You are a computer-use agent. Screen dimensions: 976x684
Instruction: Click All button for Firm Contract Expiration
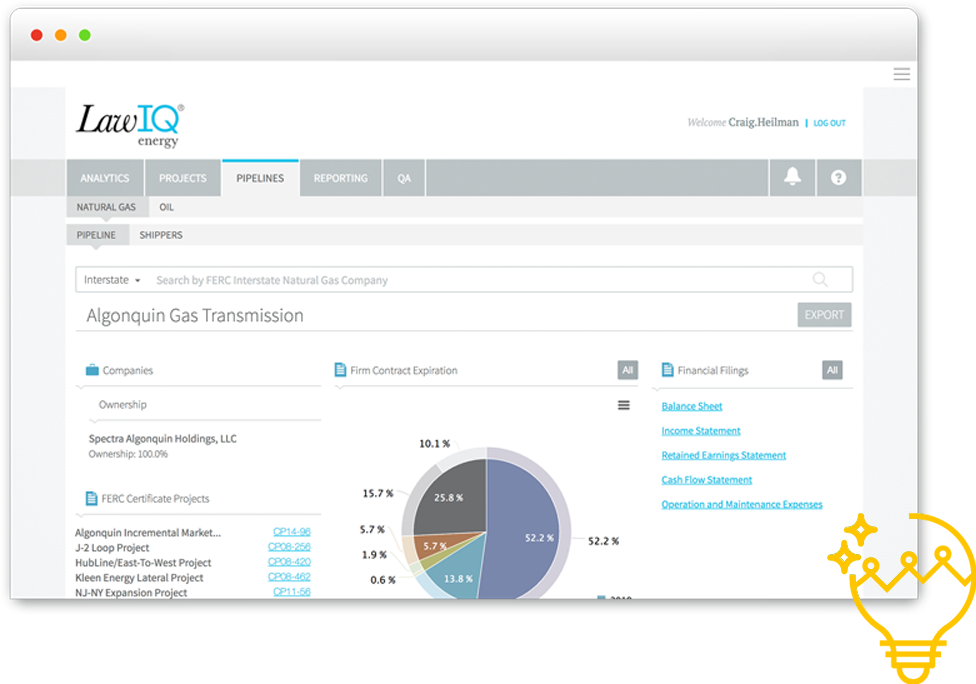[627, 370]
